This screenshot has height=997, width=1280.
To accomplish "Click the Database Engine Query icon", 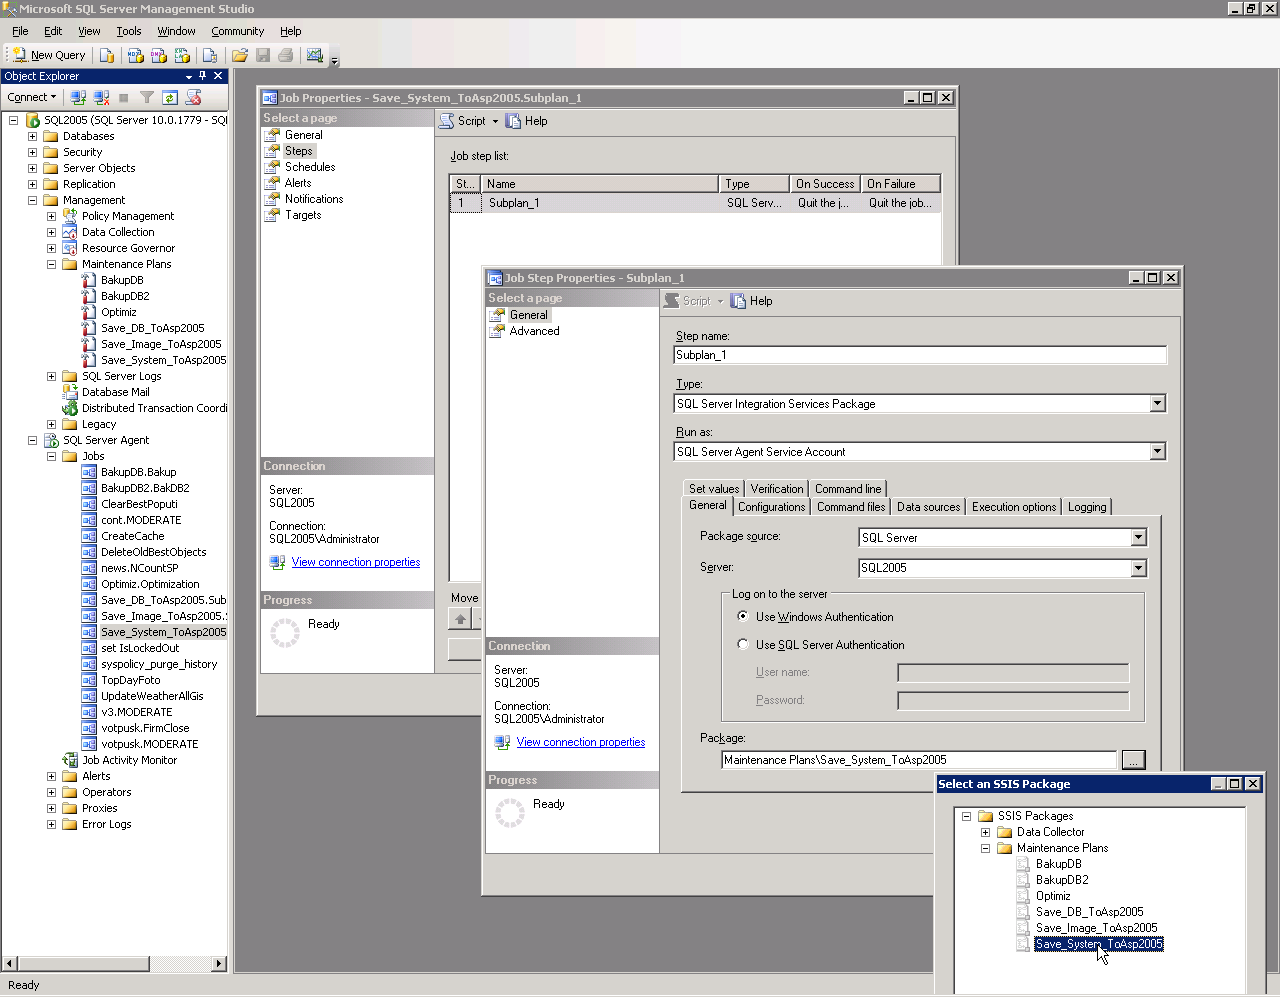I will pyautogui.click(x=107, y=55).
